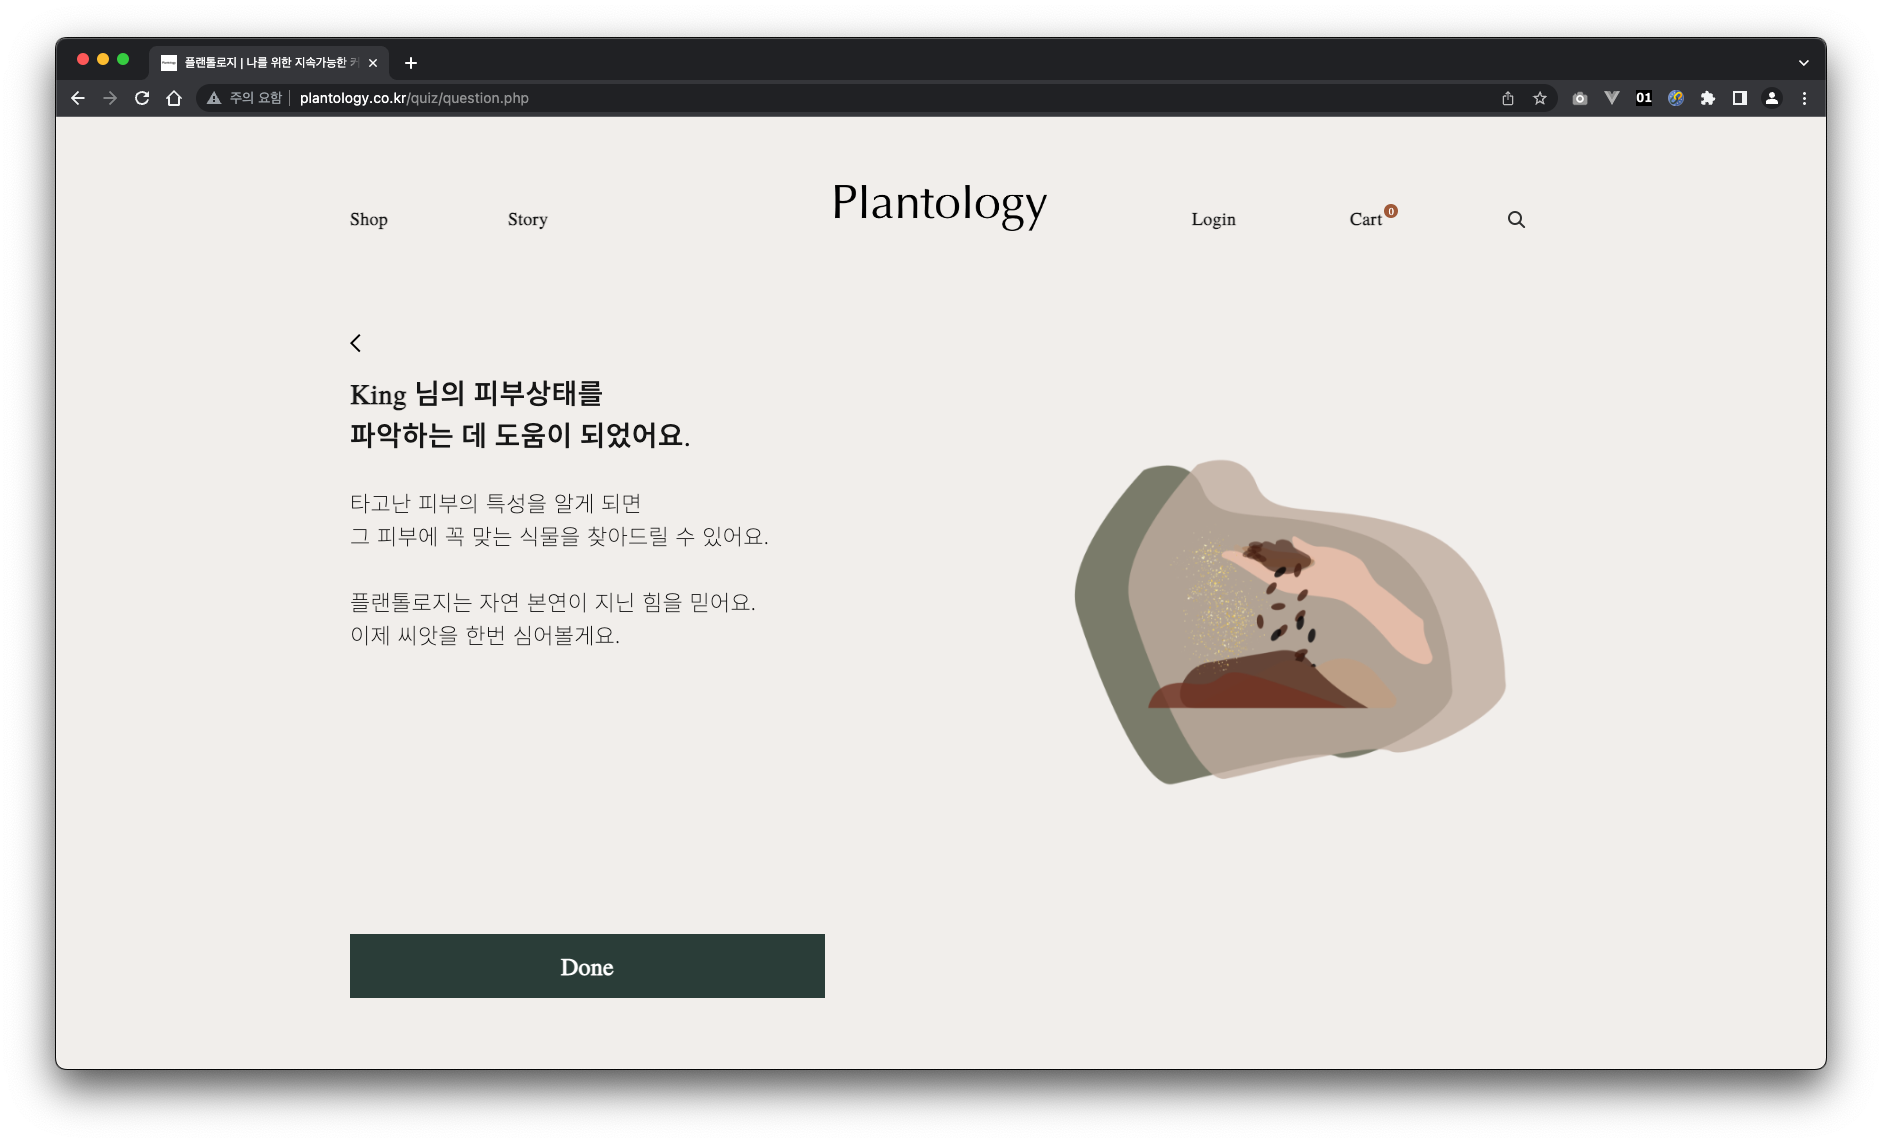Click the green fullscreen window button
Image resolution: width=1882 pixels, height=1143 pixels.
pos(123,59)
